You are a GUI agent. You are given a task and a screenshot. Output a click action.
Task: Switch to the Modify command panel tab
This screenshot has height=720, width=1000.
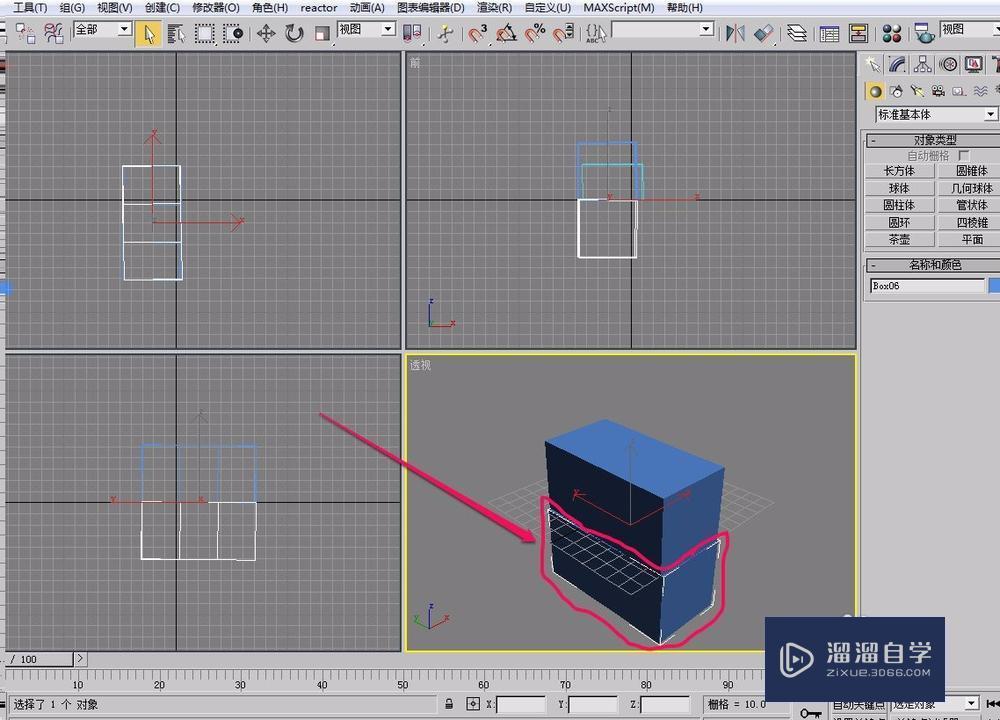coord(897,64)
